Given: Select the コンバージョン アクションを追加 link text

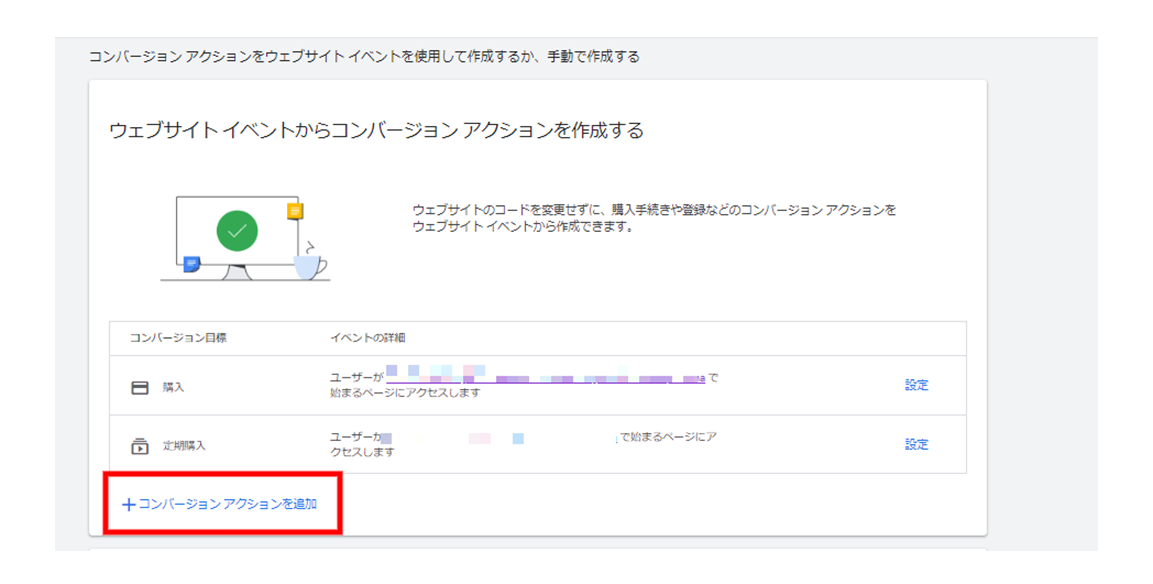Looking at the screenshot, I should point(228,504).
